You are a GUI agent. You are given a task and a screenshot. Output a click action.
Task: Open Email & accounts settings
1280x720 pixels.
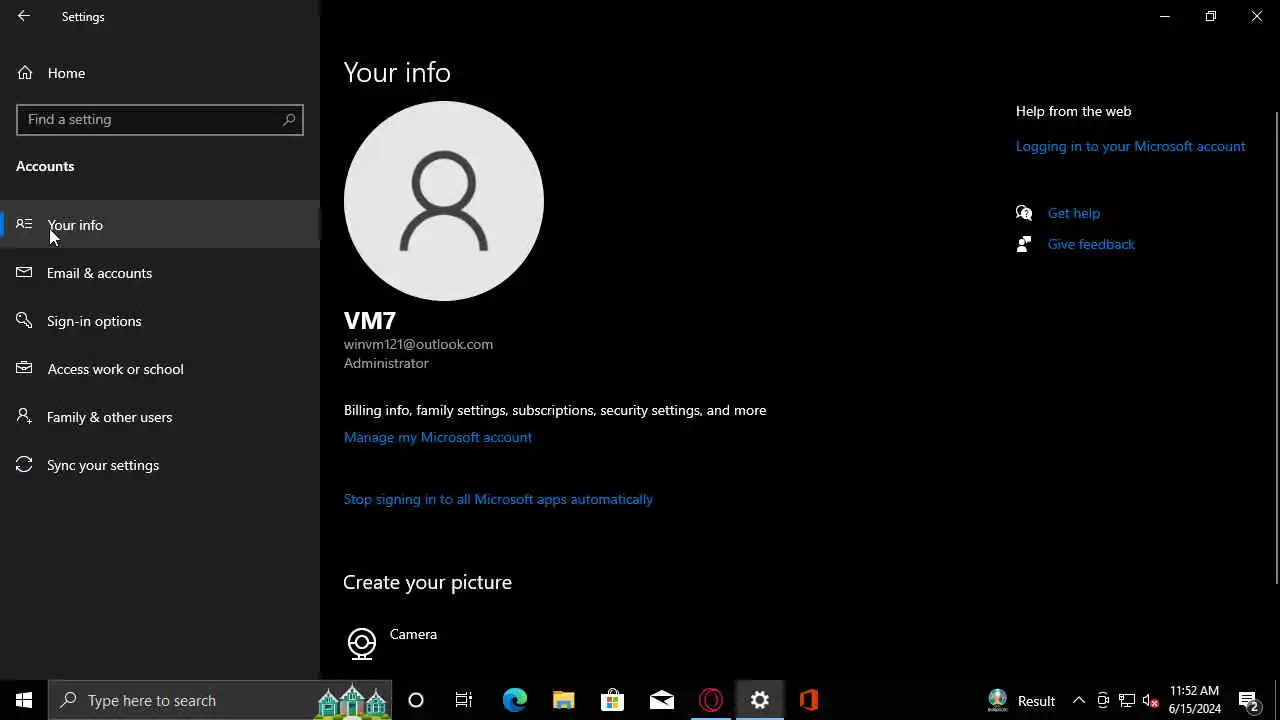point(160,273)
